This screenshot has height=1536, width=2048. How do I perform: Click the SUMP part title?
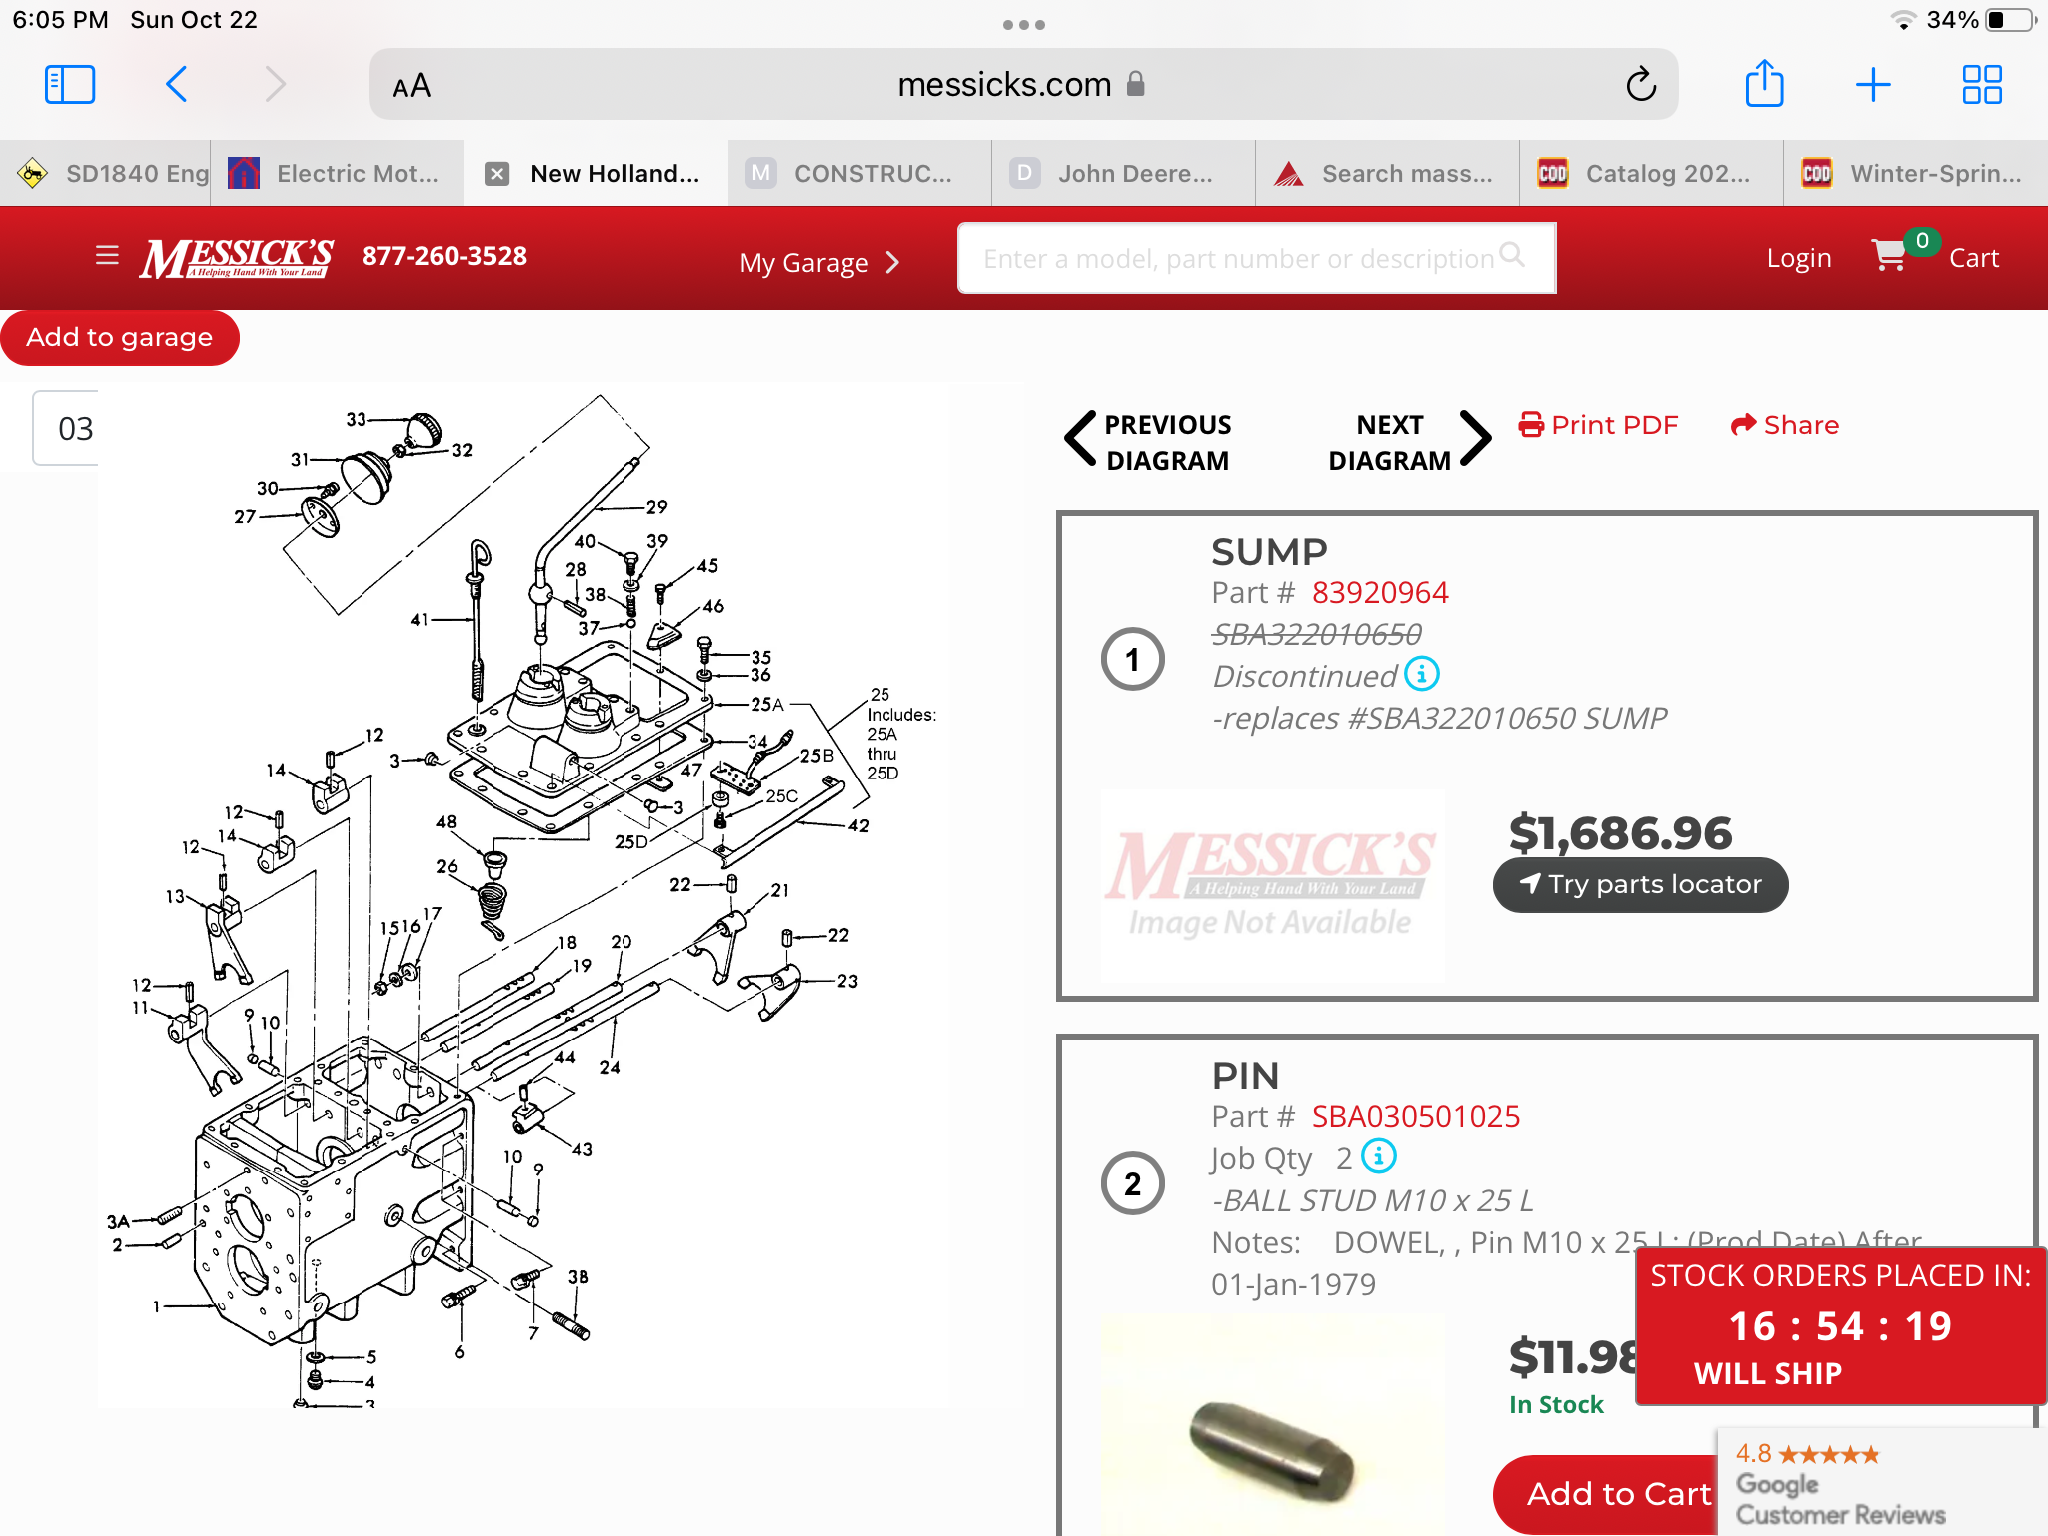click(1268, 551)
